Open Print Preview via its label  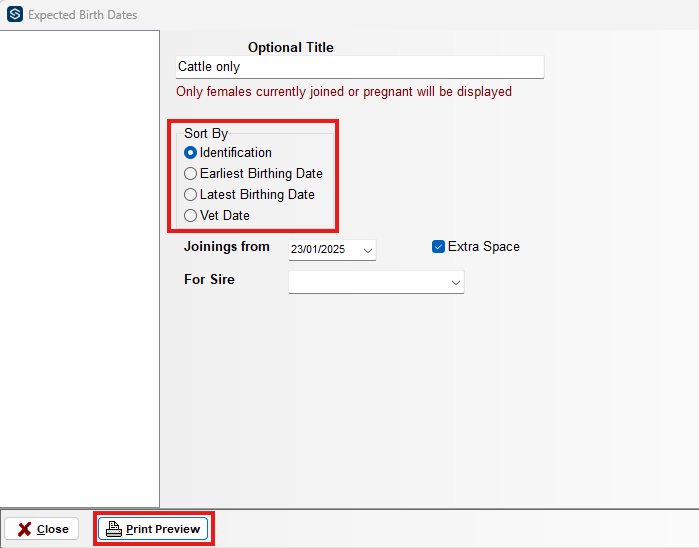163,529
